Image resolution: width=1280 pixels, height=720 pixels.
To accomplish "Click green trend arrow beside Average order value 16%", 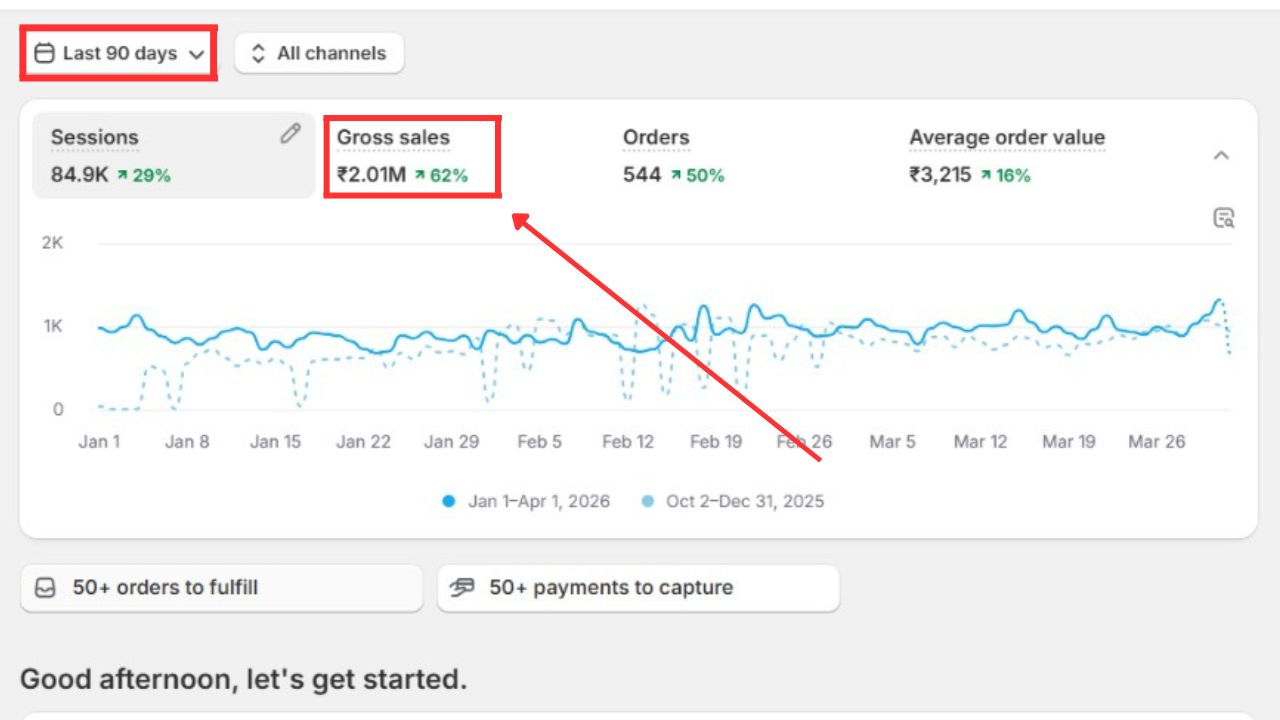I will 986,175.
